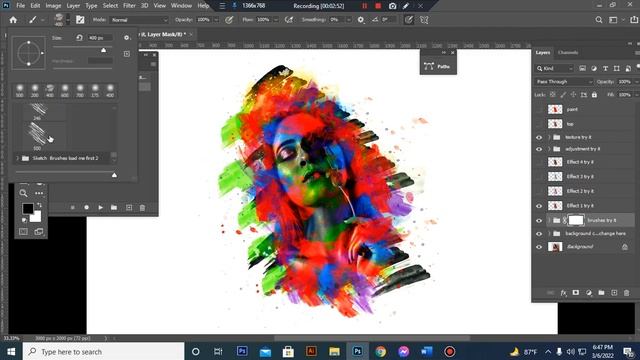Open the Smoothing value dropdown arrow

click(349, 20)
